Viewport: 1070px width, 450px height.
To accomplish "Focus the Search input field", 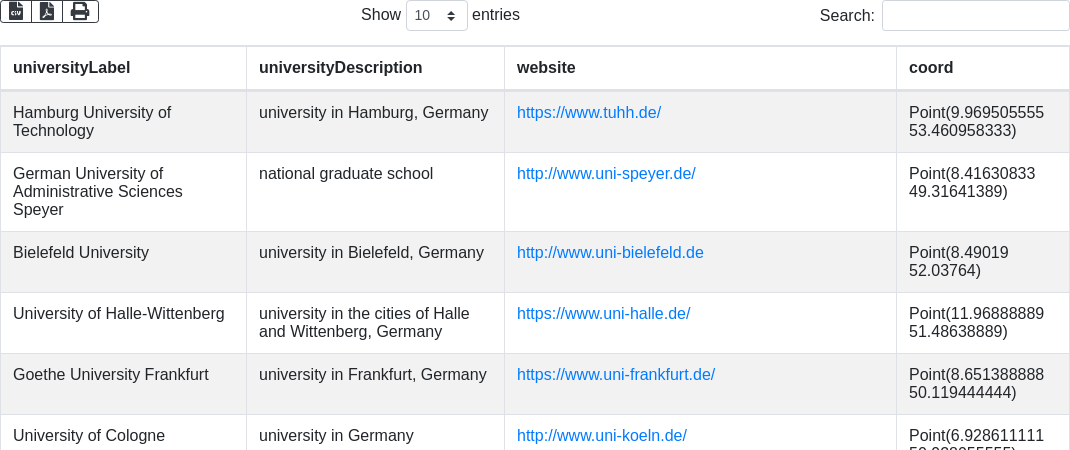I will (x=975, y=15).
